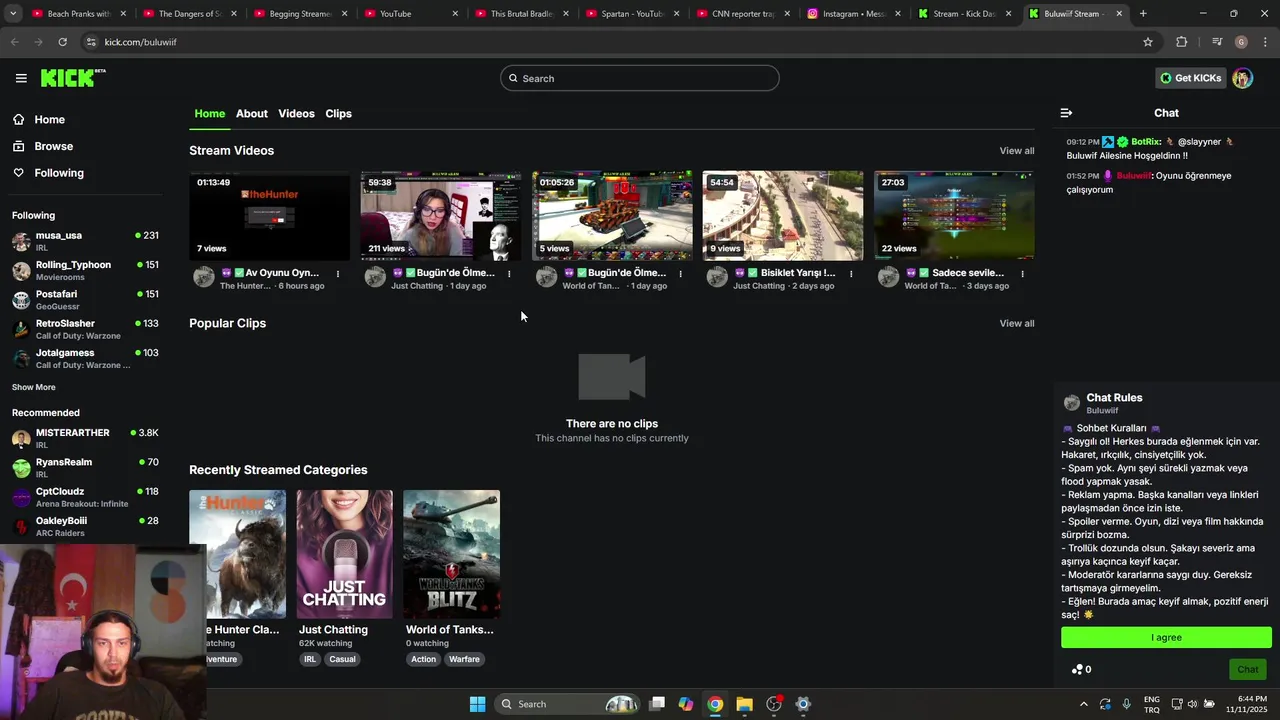
Task: Click the Warfare category tag
Action: [464, 659]
